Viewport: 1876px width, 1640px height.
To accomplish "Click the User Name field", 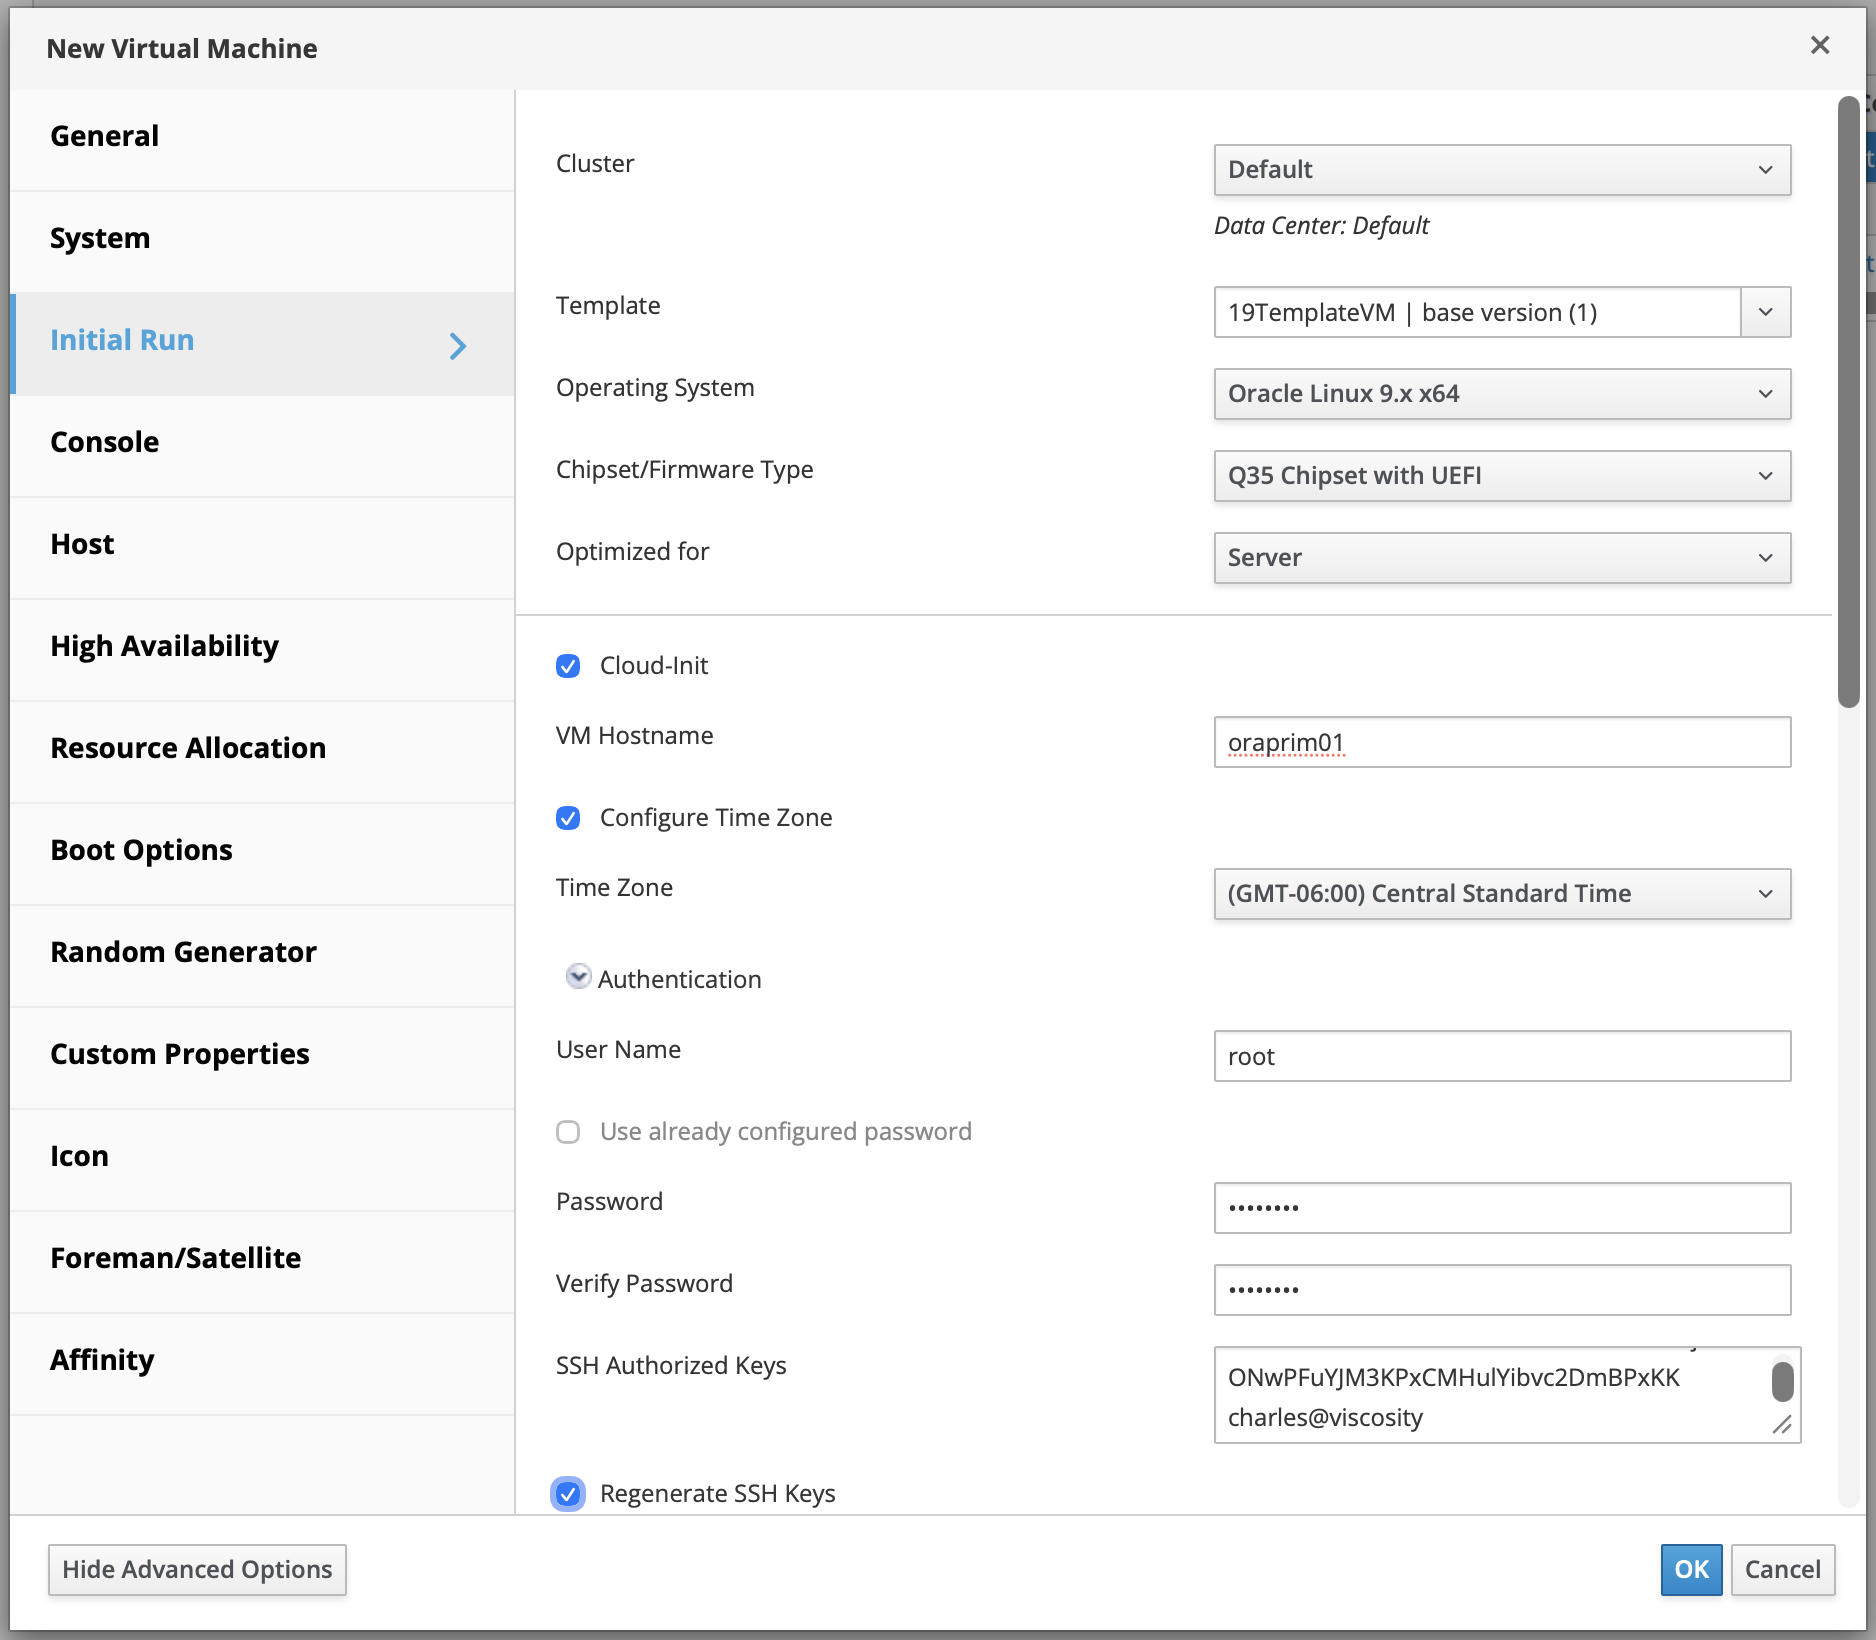I will point(1502,1056).
